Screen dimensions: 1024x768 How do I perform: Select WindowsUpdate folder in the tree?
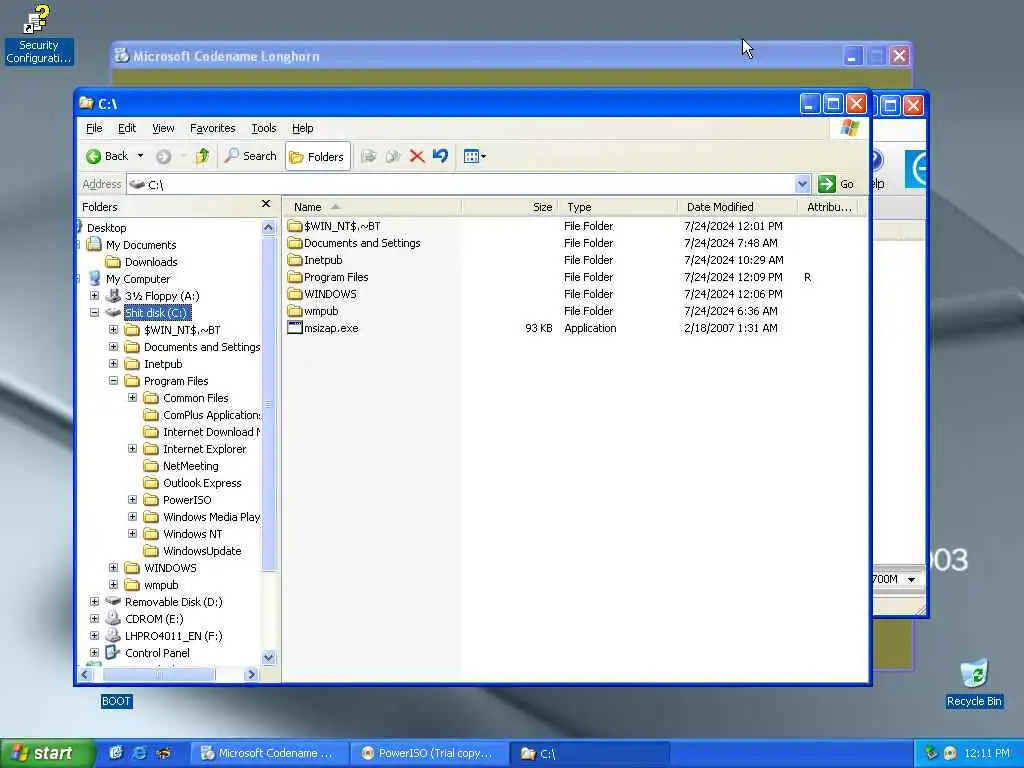[202, 551]
